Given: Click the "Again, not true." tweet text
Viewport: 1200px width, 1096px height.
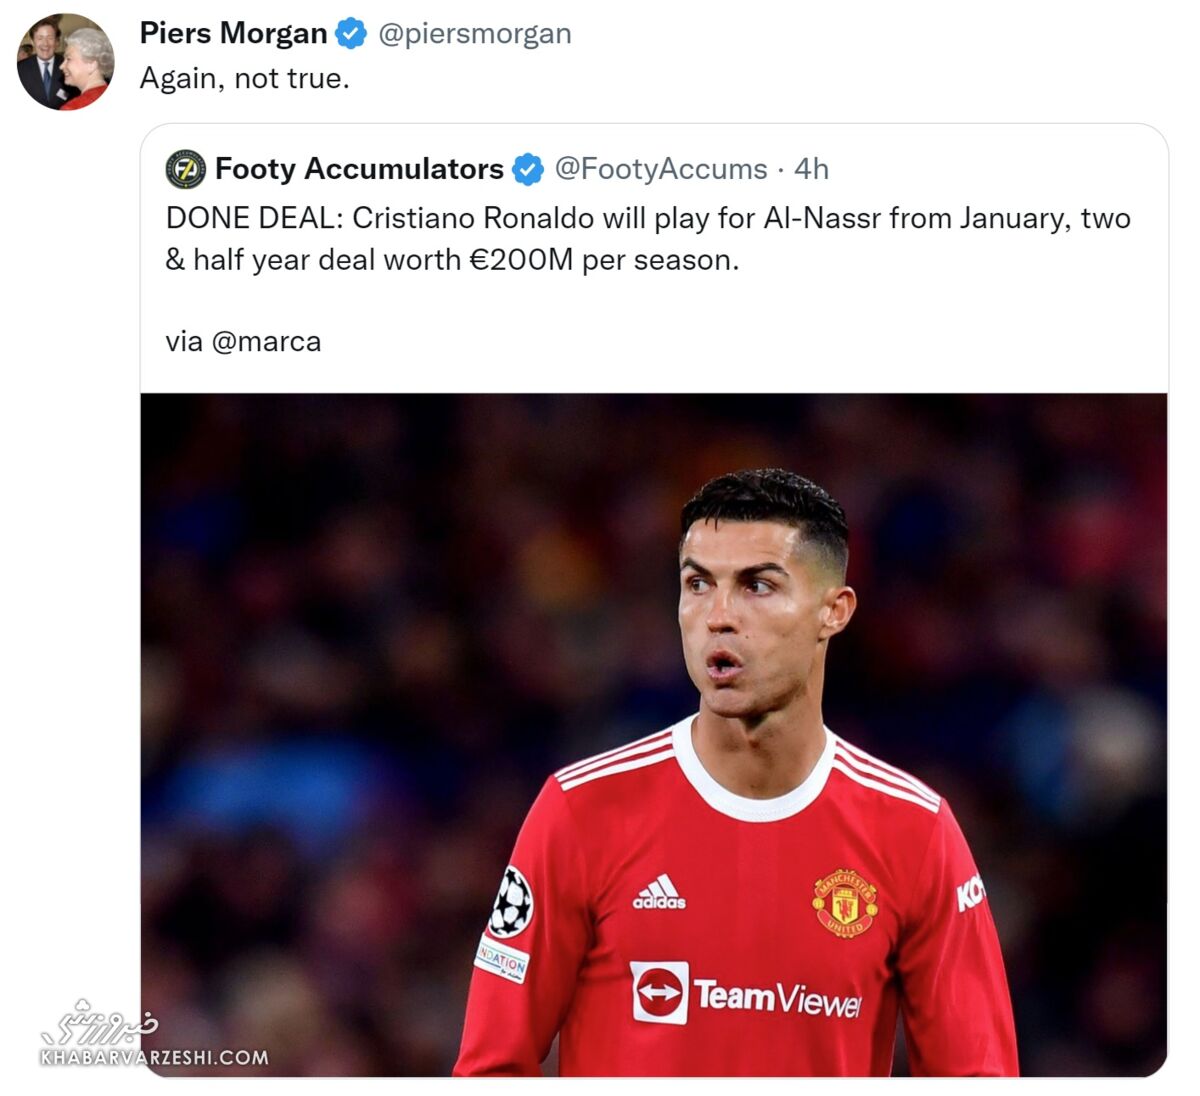Looking at the screenshot, I should point(245,78).
